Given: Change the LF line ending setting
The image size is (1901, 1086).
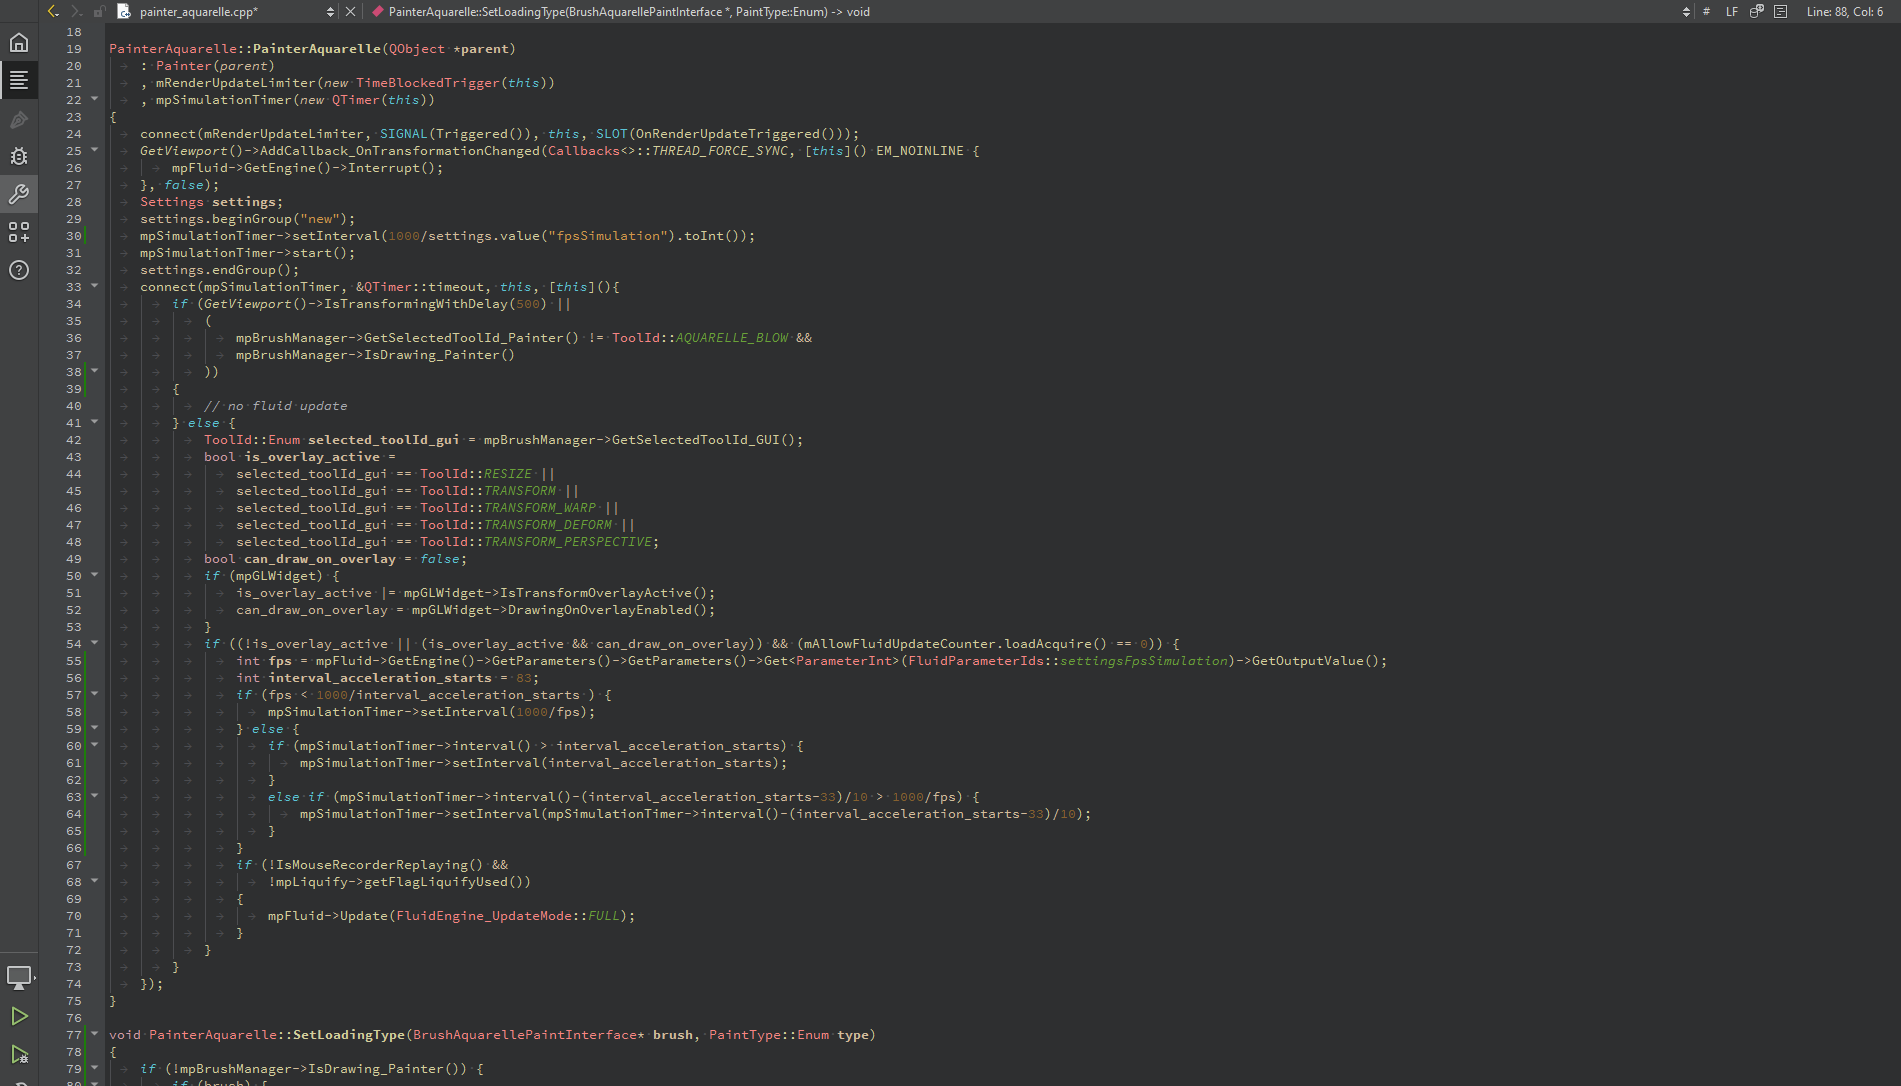Looking at the screenshot, I should (x=1732, y=12).
